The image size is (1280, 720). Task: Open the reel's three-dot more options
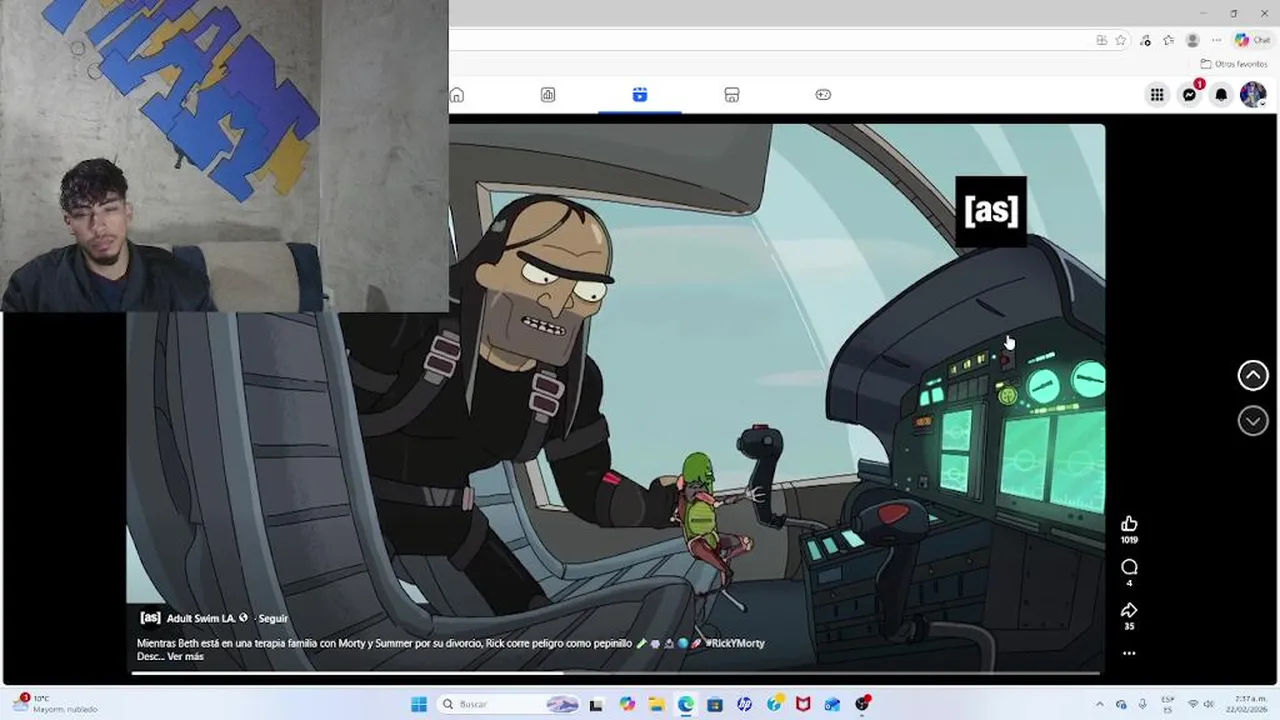point(1129,653)
